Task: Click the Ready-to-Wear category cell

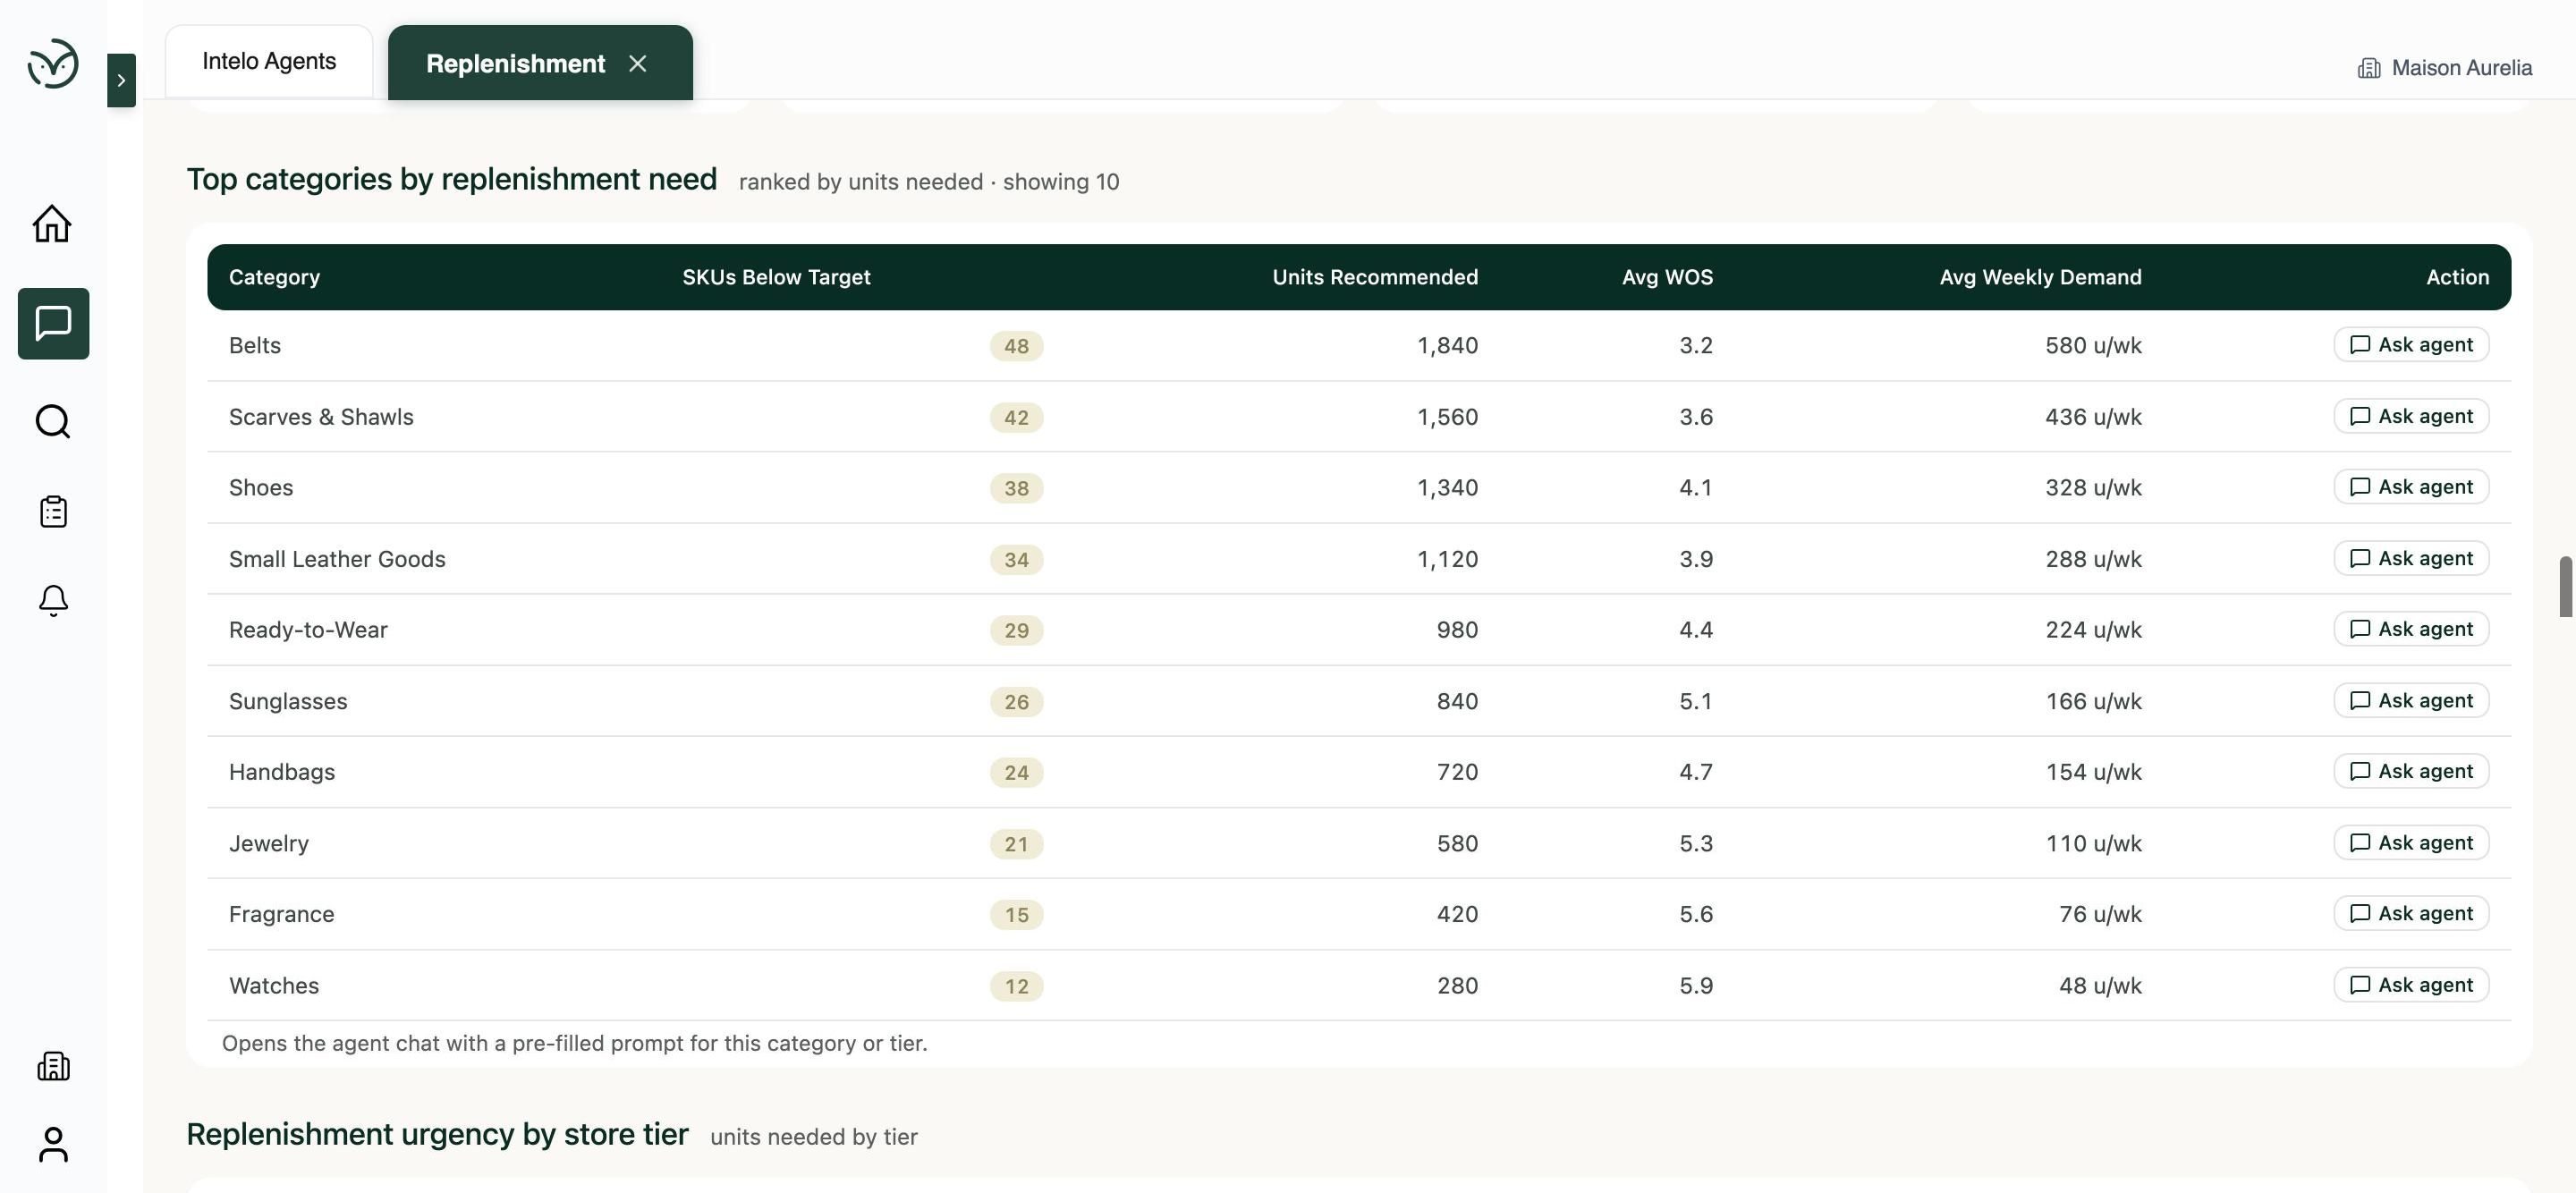Action: pos(308,630)
